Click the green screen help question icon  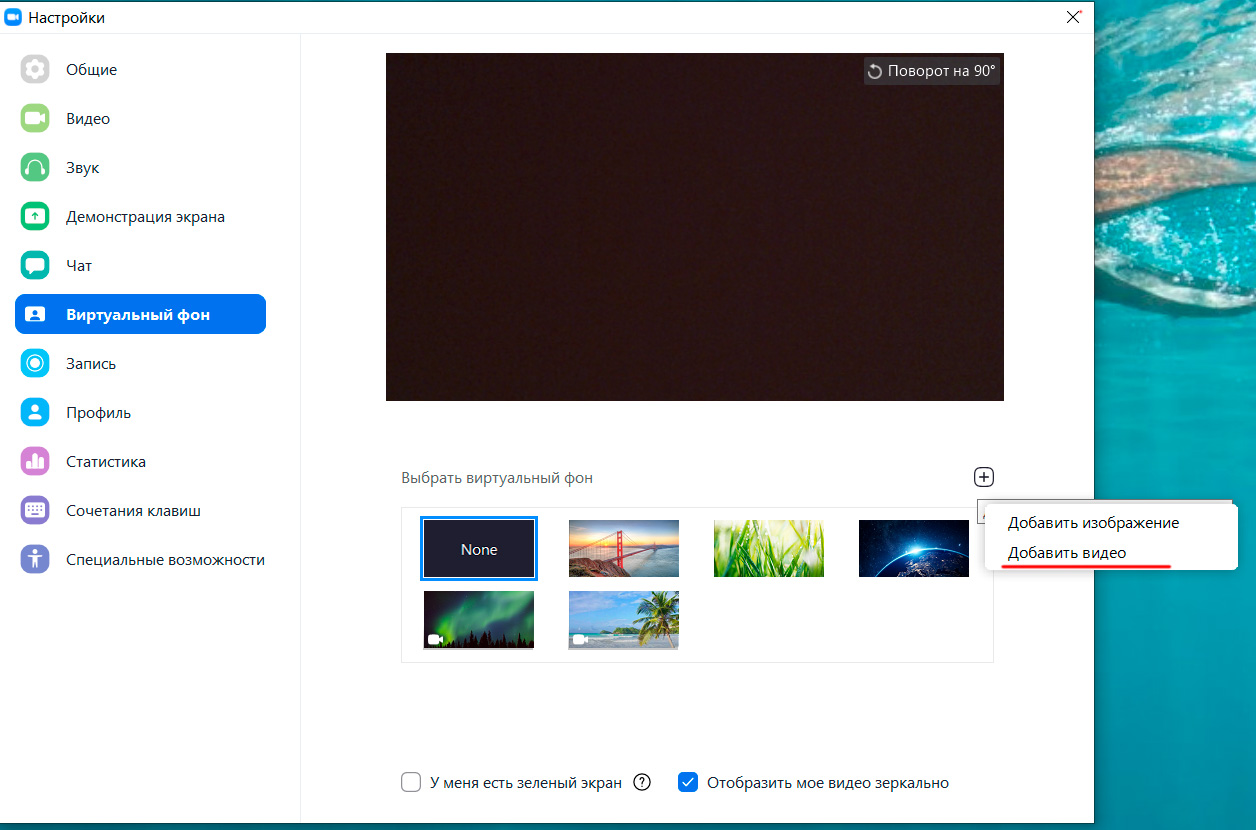(x=642, y=783)
